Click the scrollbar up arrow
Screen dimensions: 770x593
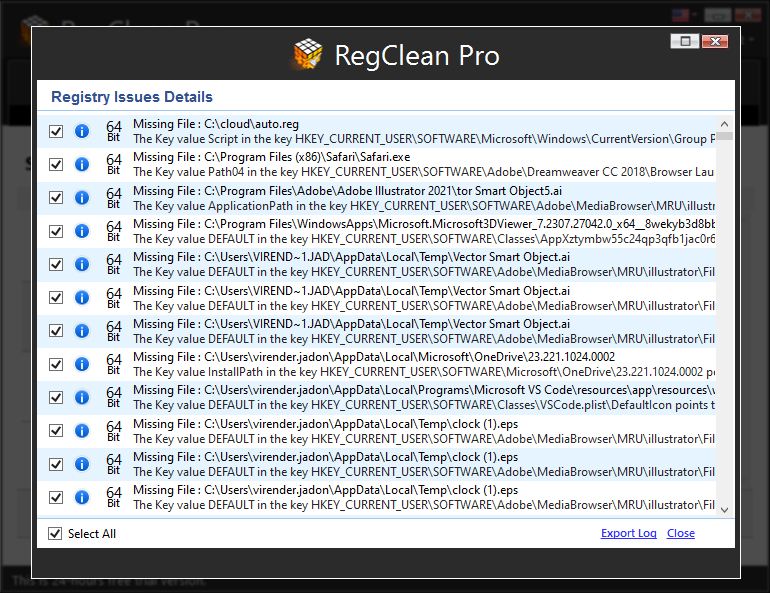click(x=724, y=124)
